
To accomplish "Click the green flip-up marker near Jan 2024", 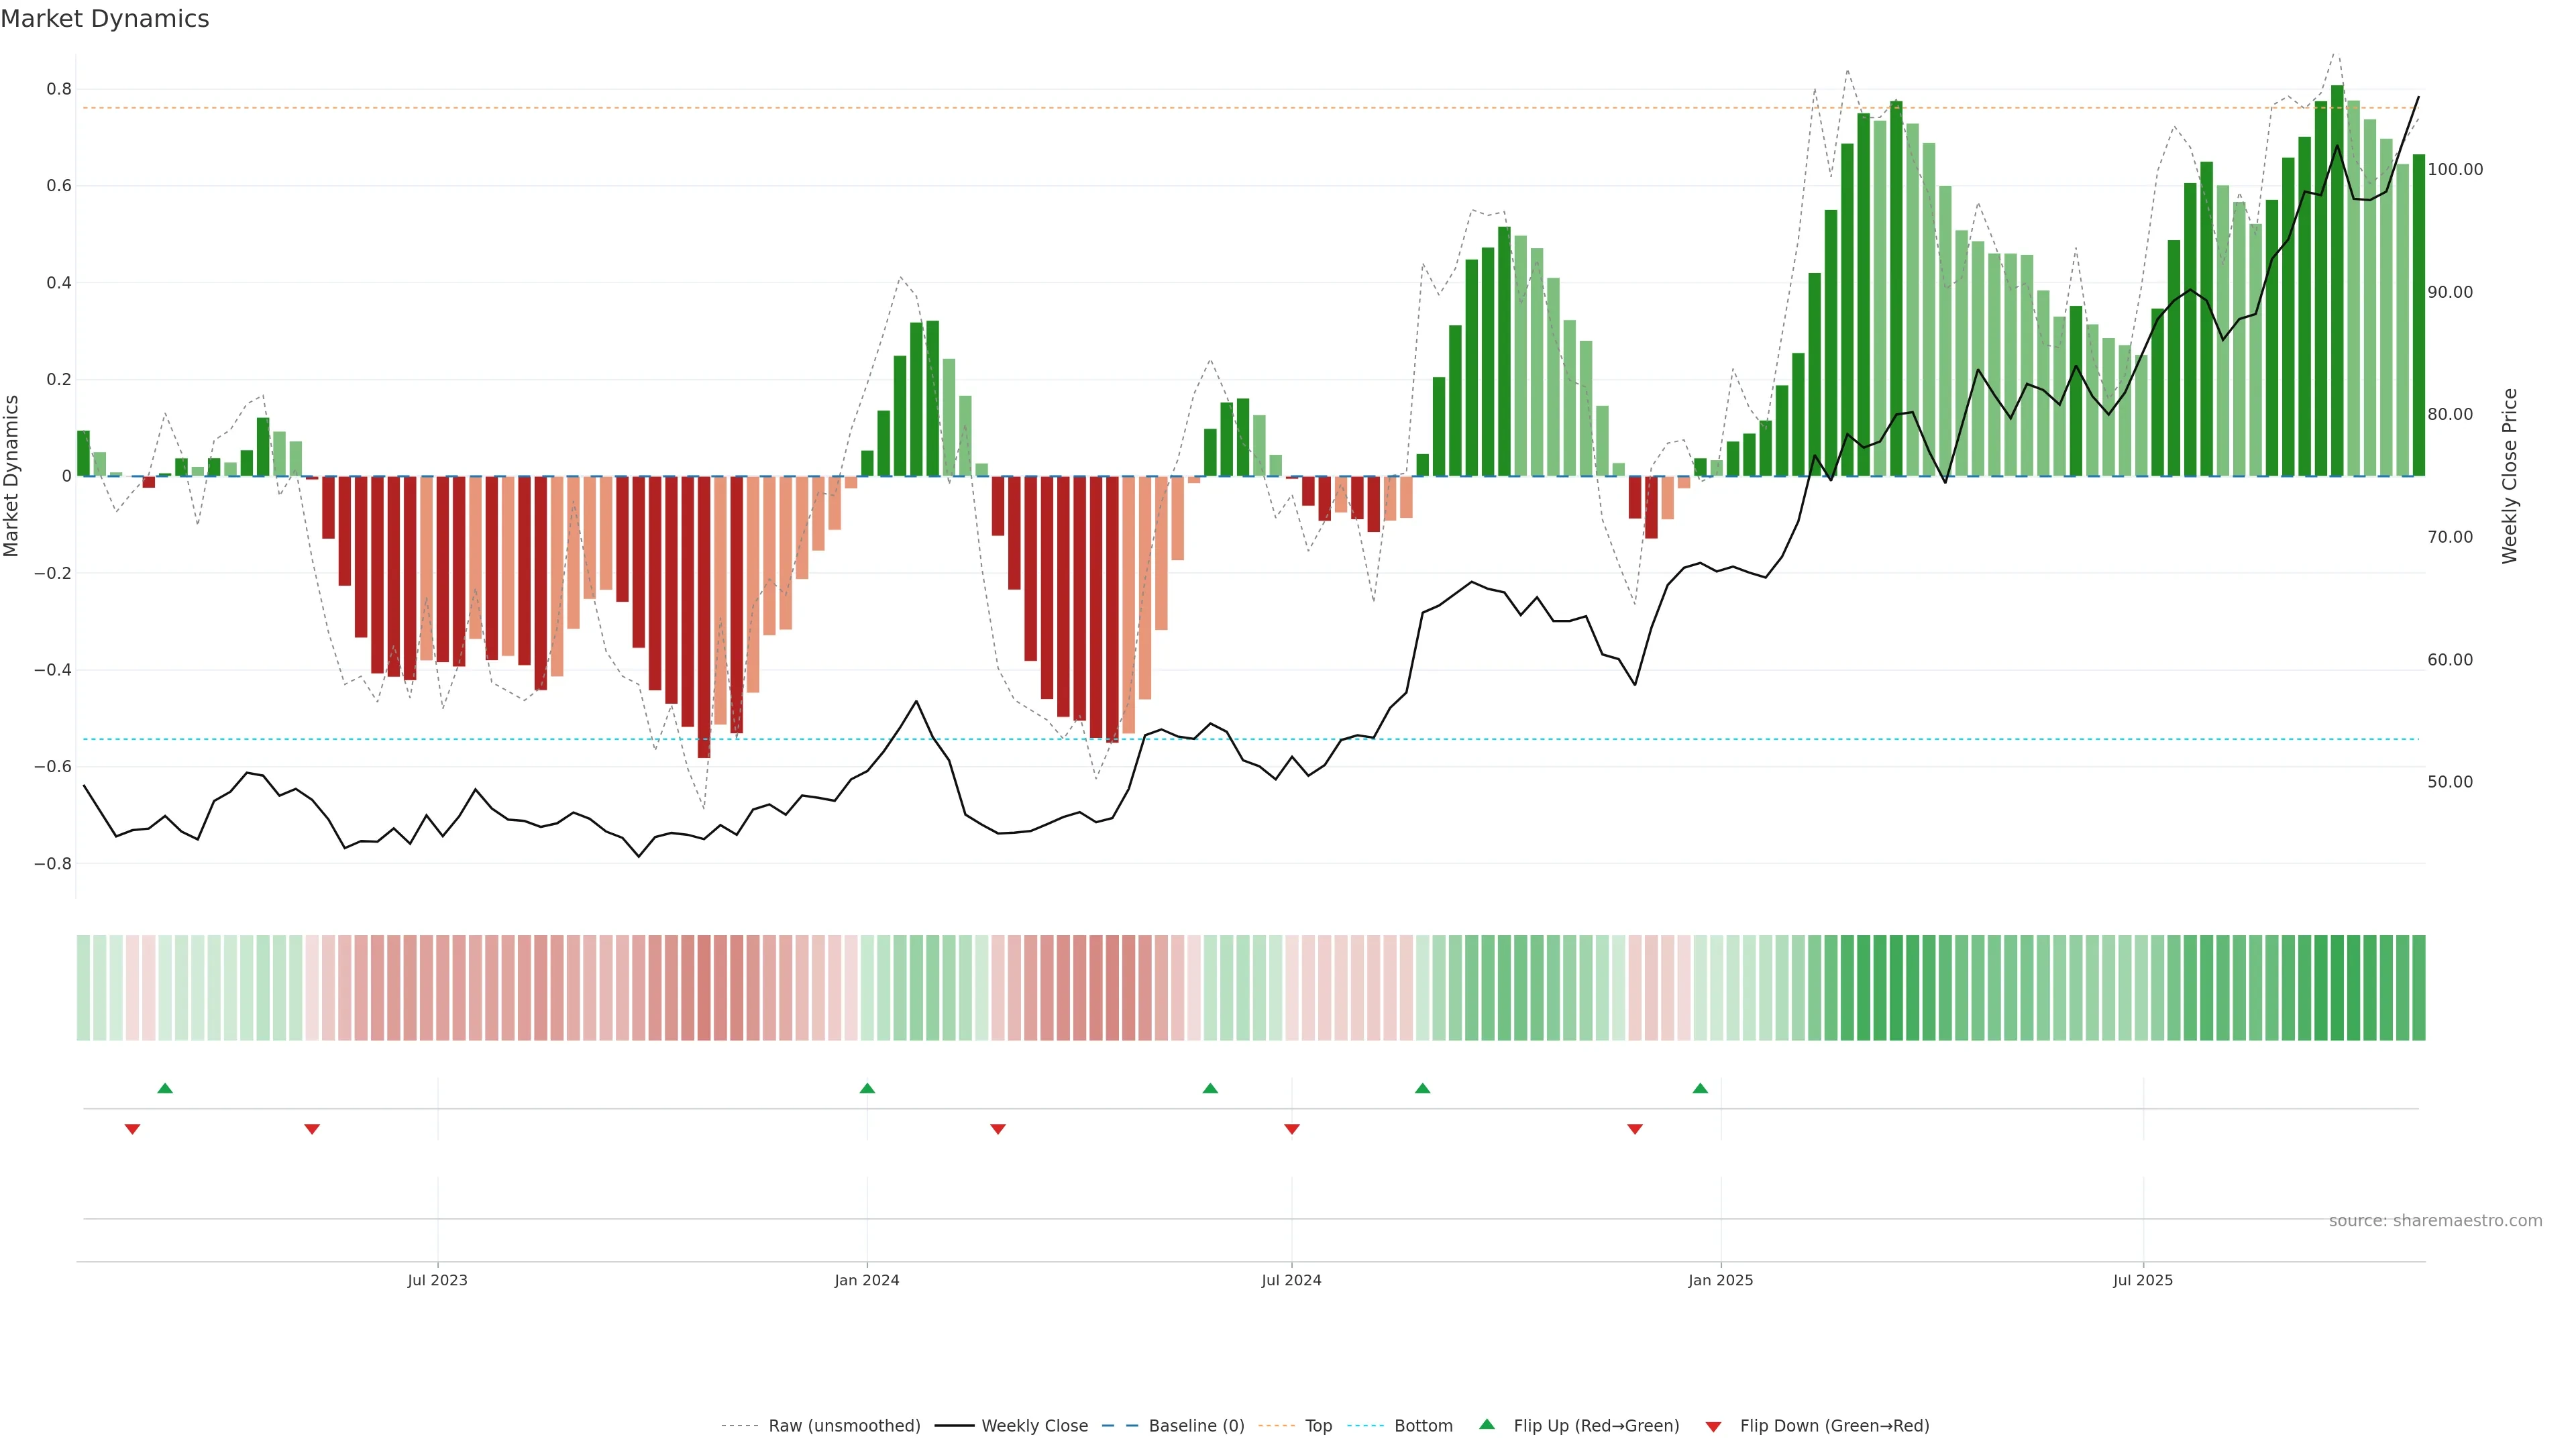I will [867, 1088].
